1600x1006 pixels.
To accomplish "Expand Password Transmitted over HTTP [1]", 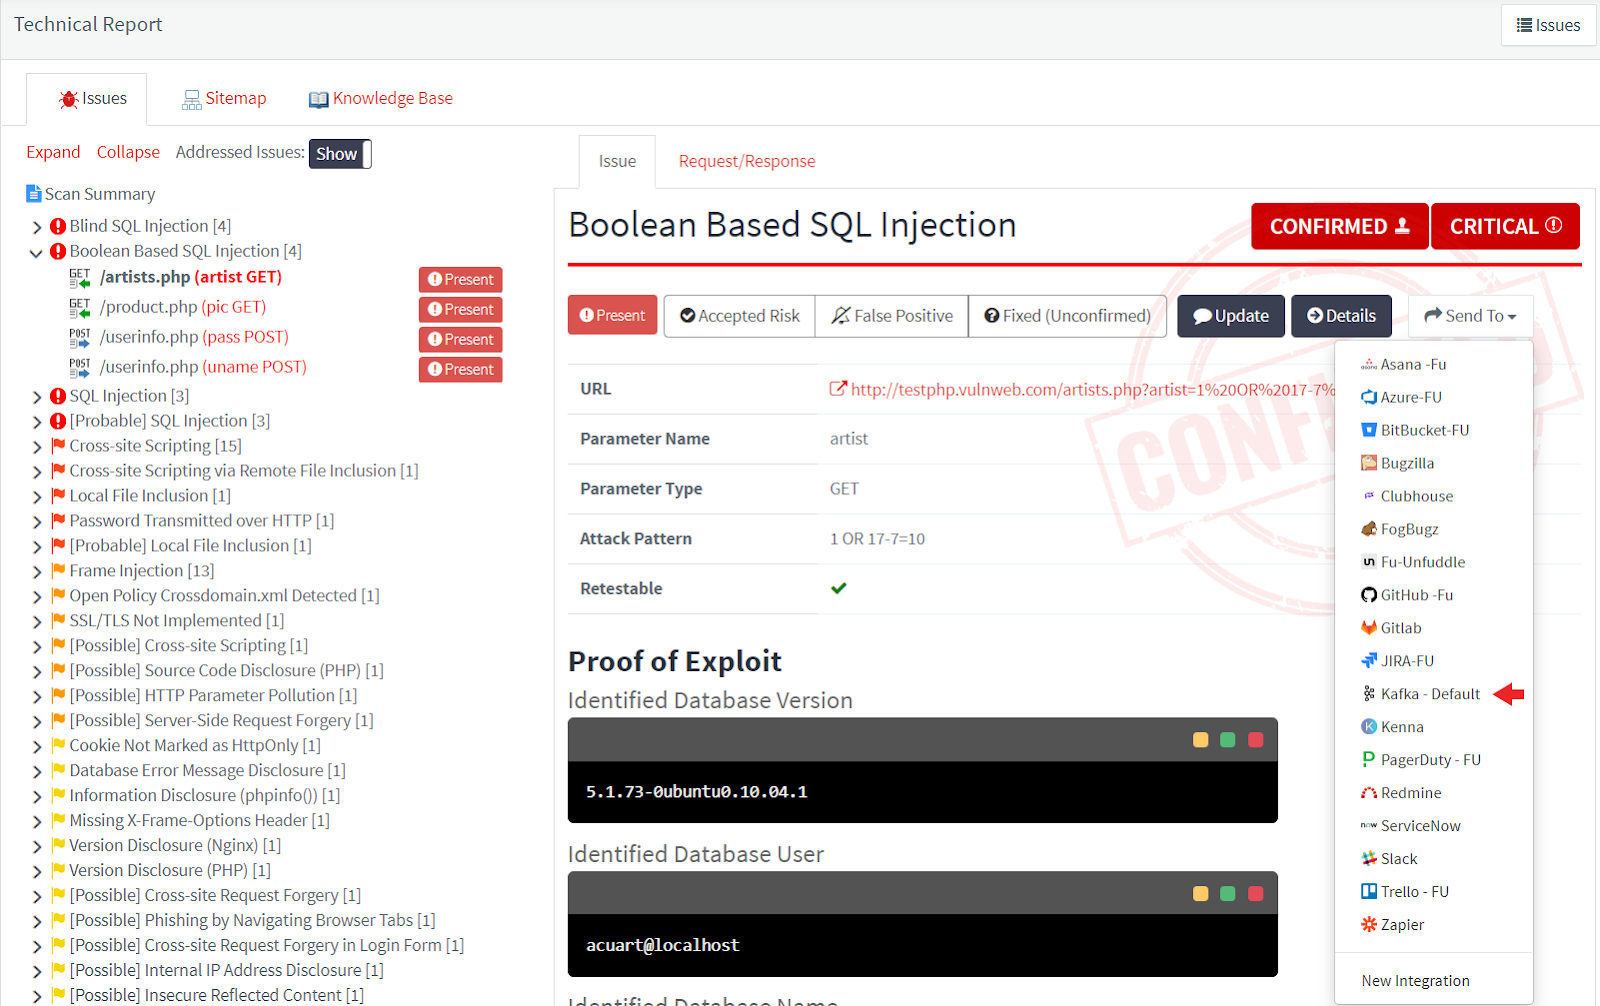I will 37,522.
